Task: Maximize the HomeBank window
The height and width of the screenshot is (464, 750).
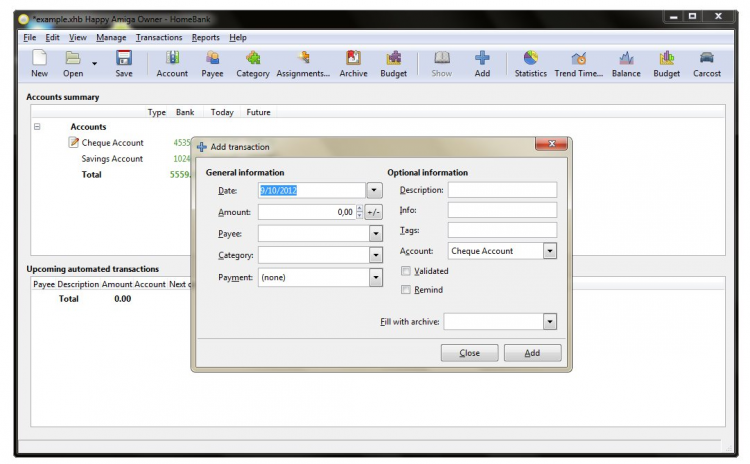Action: [692, 17]
